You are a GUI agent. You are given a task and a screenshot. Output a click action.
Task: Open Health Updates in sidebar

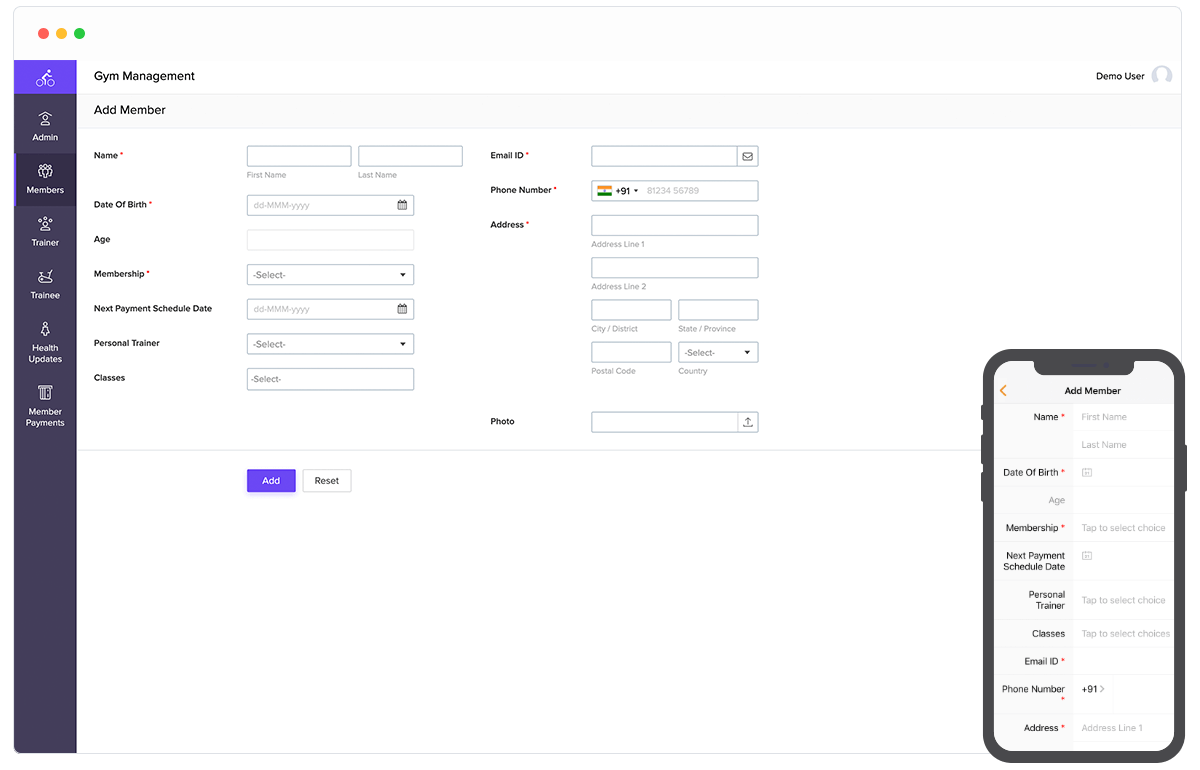point(45,342)
